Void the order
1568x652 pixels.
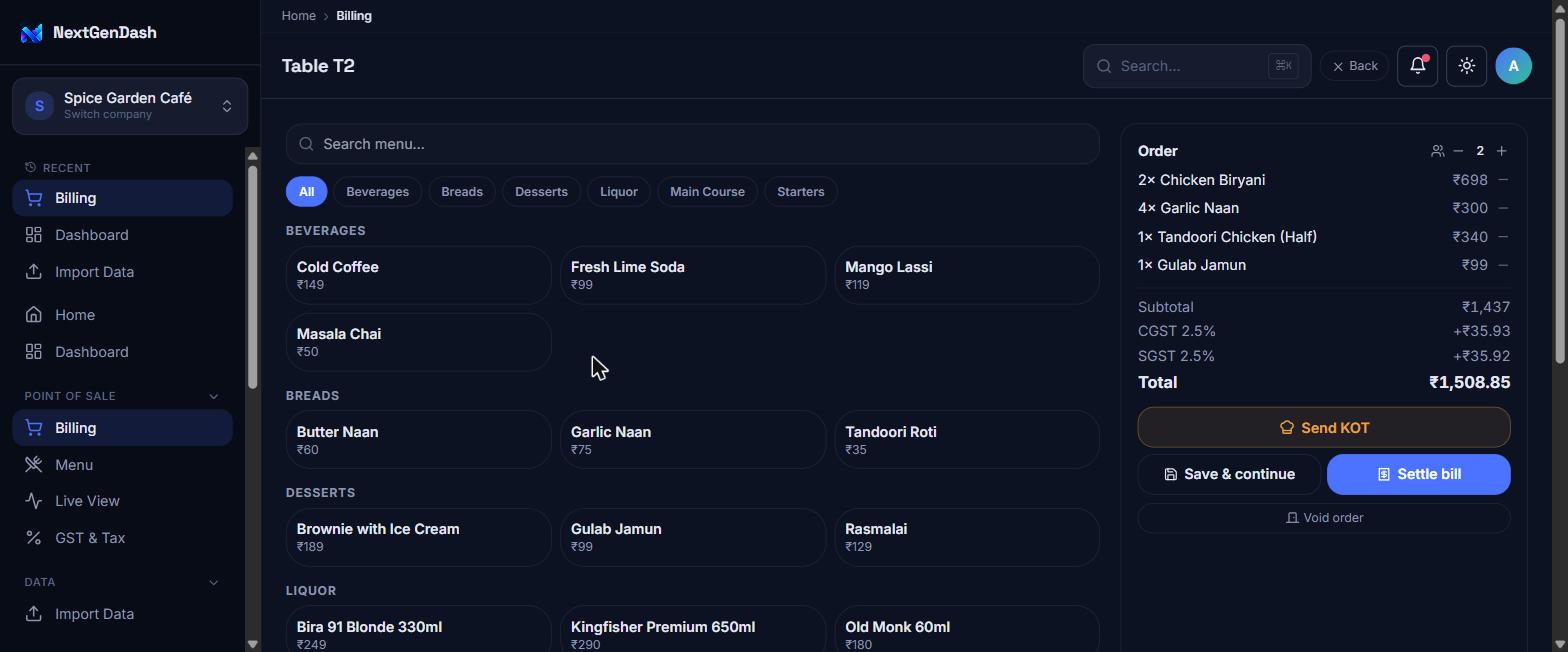tap(1324, 518)
